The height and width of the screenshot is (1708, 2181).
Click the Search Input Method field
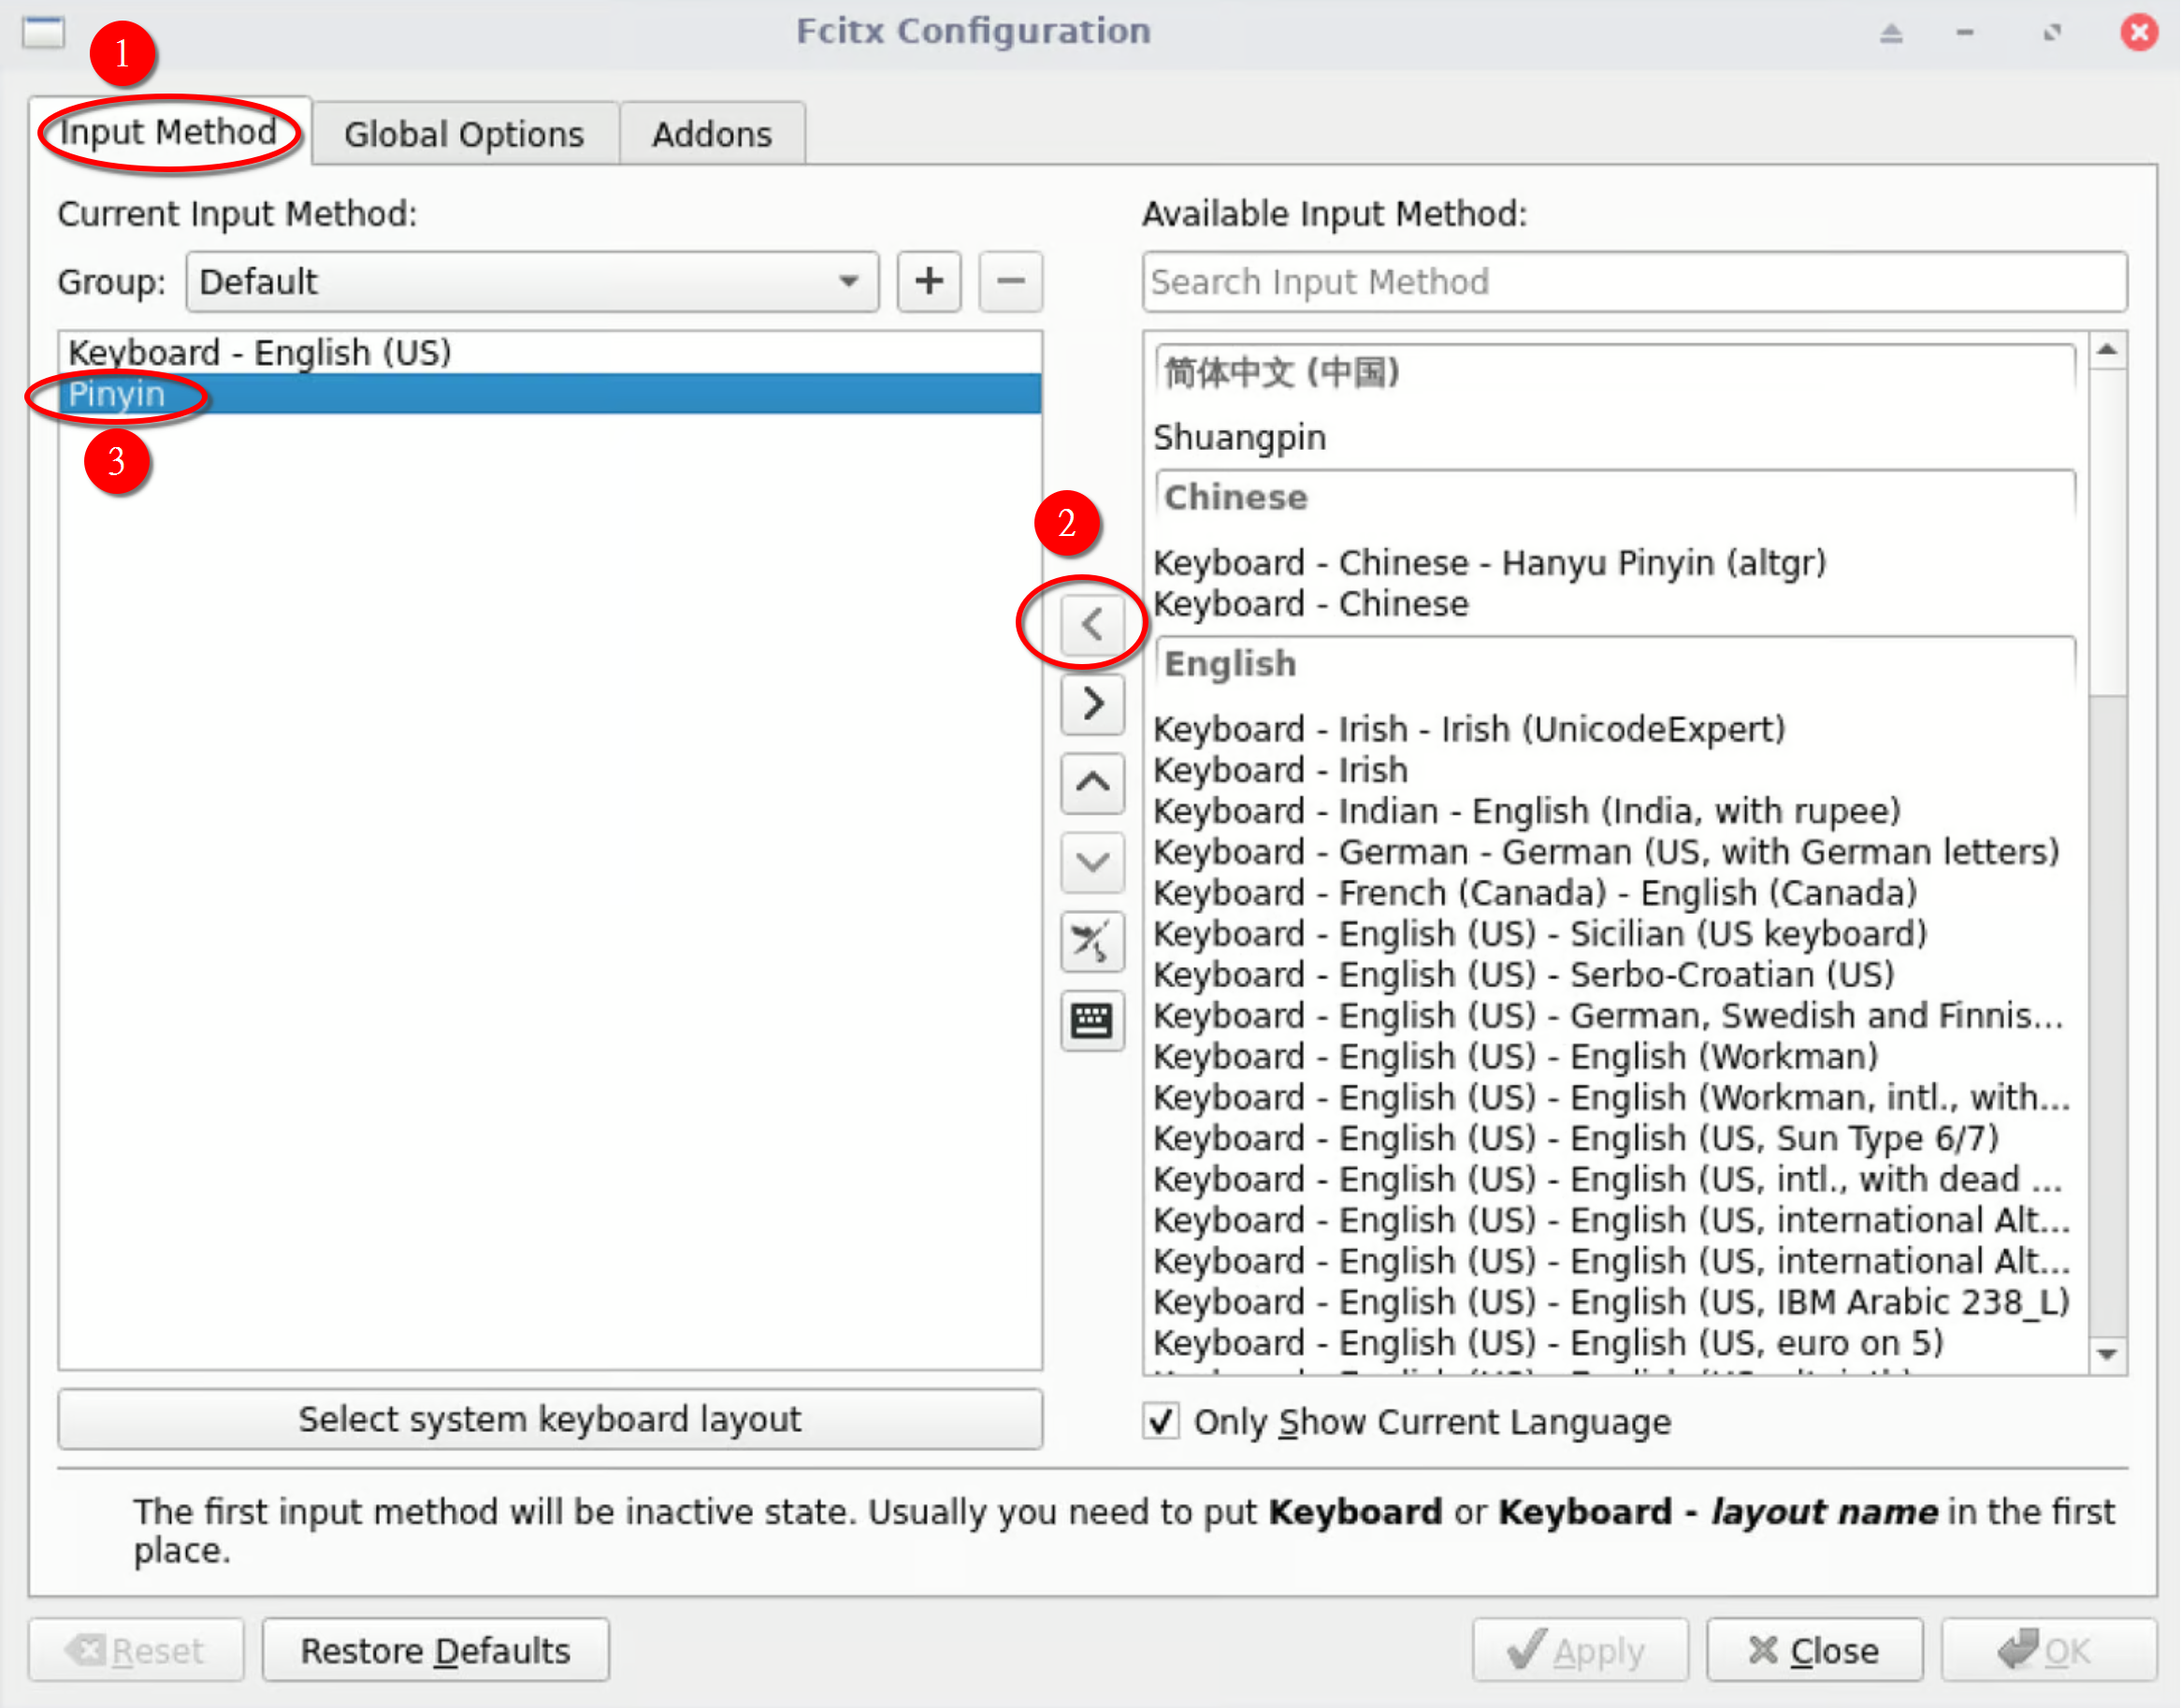[x=1634, y=282]
